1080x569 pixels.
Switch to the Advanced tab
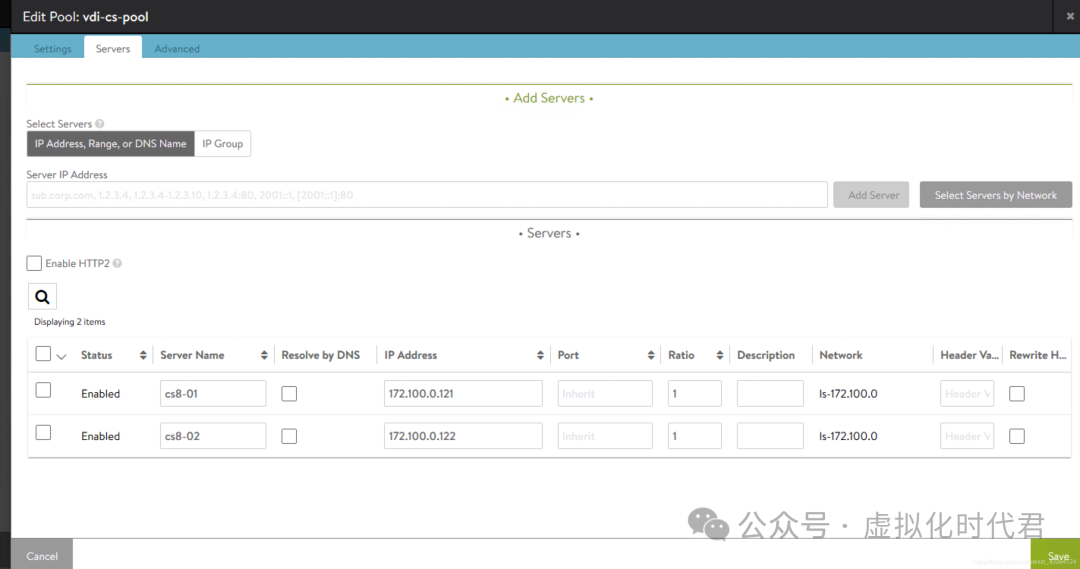[177, 49]
